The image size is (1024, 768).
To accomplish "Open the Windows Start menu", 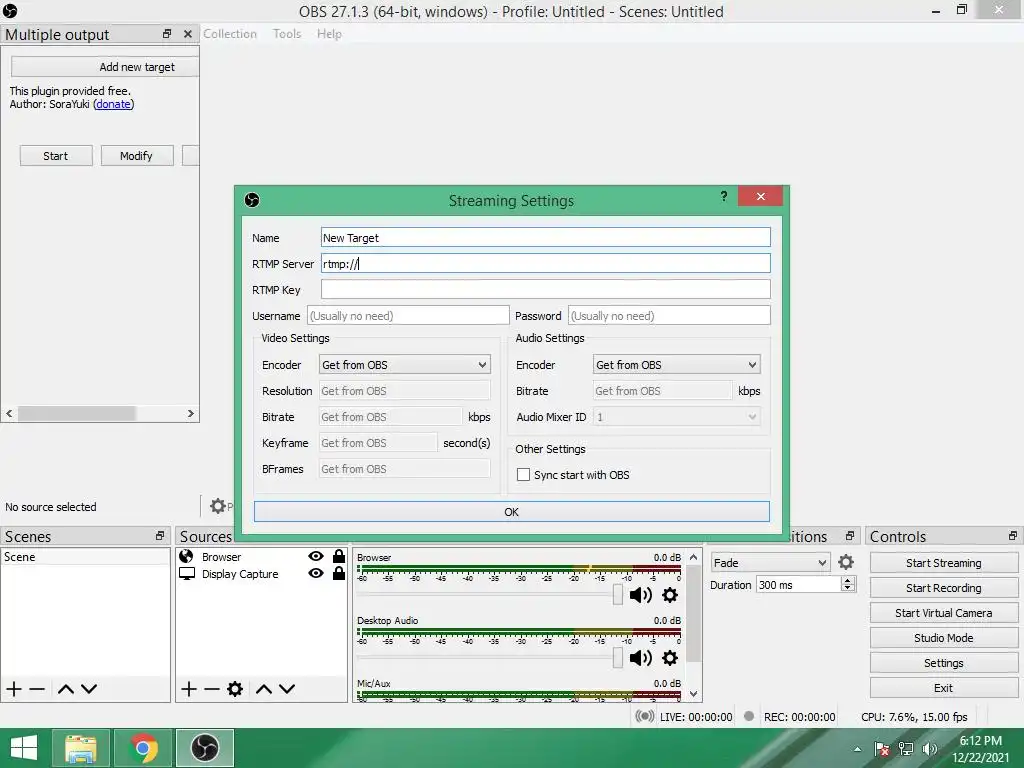I will tap(24, 748).
